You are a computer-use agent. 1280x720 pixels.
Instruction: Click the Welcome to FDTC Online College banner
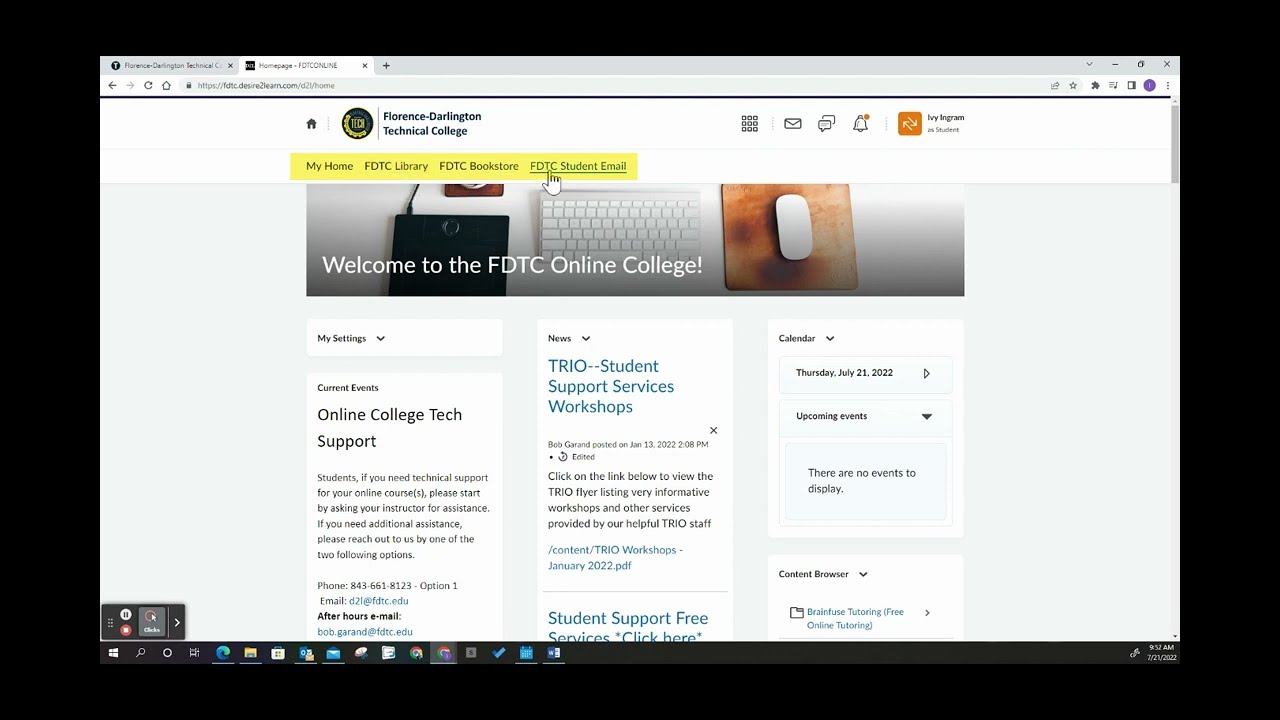tap(635, 240)
